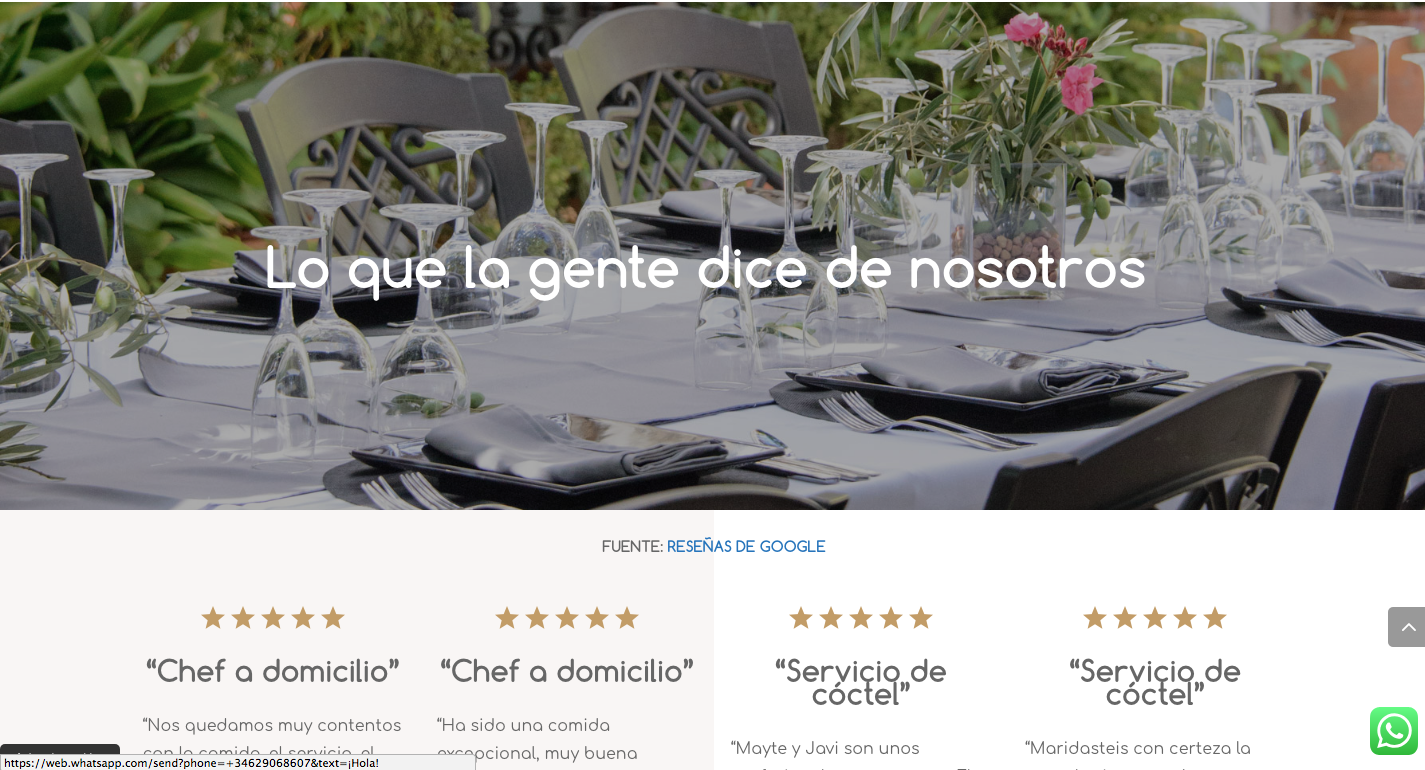Click the "Nos quedamos muy contentos" review text
1425x770 pixels.
click(272, 738)
